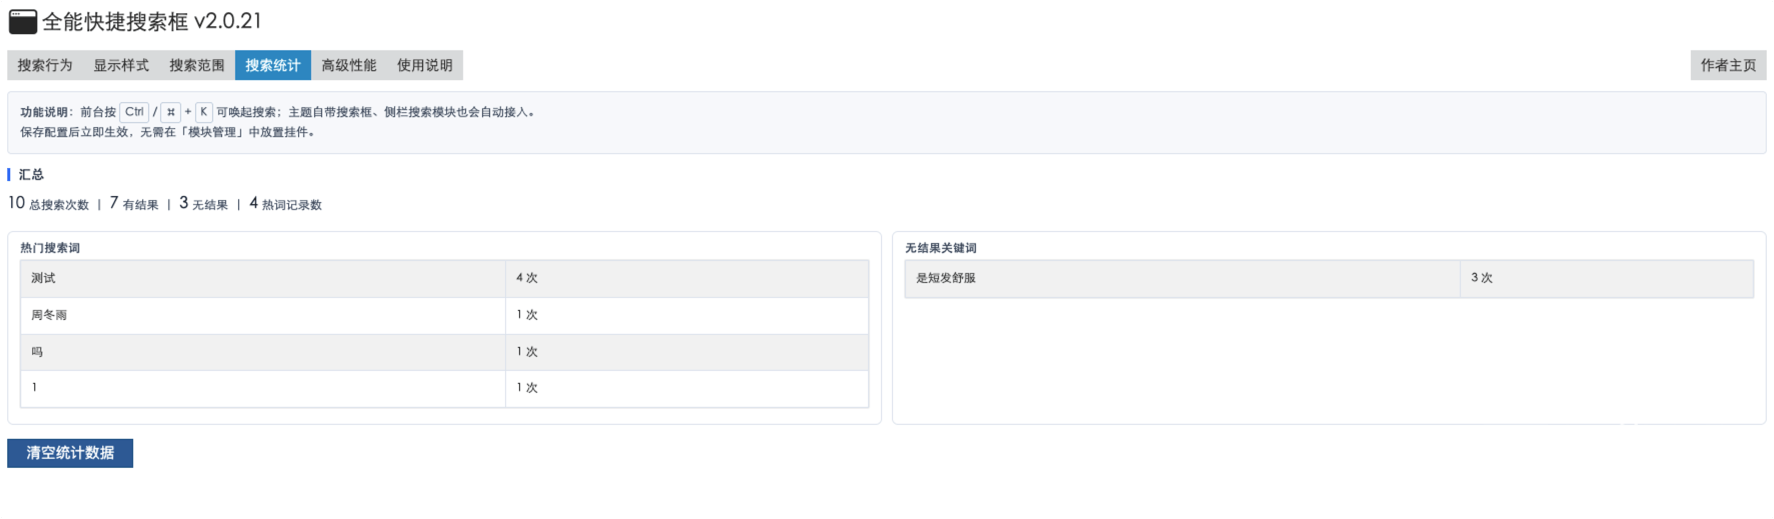Click the 有结果 summary figure
Screen dimensions: 1774x519
(134, 204)
